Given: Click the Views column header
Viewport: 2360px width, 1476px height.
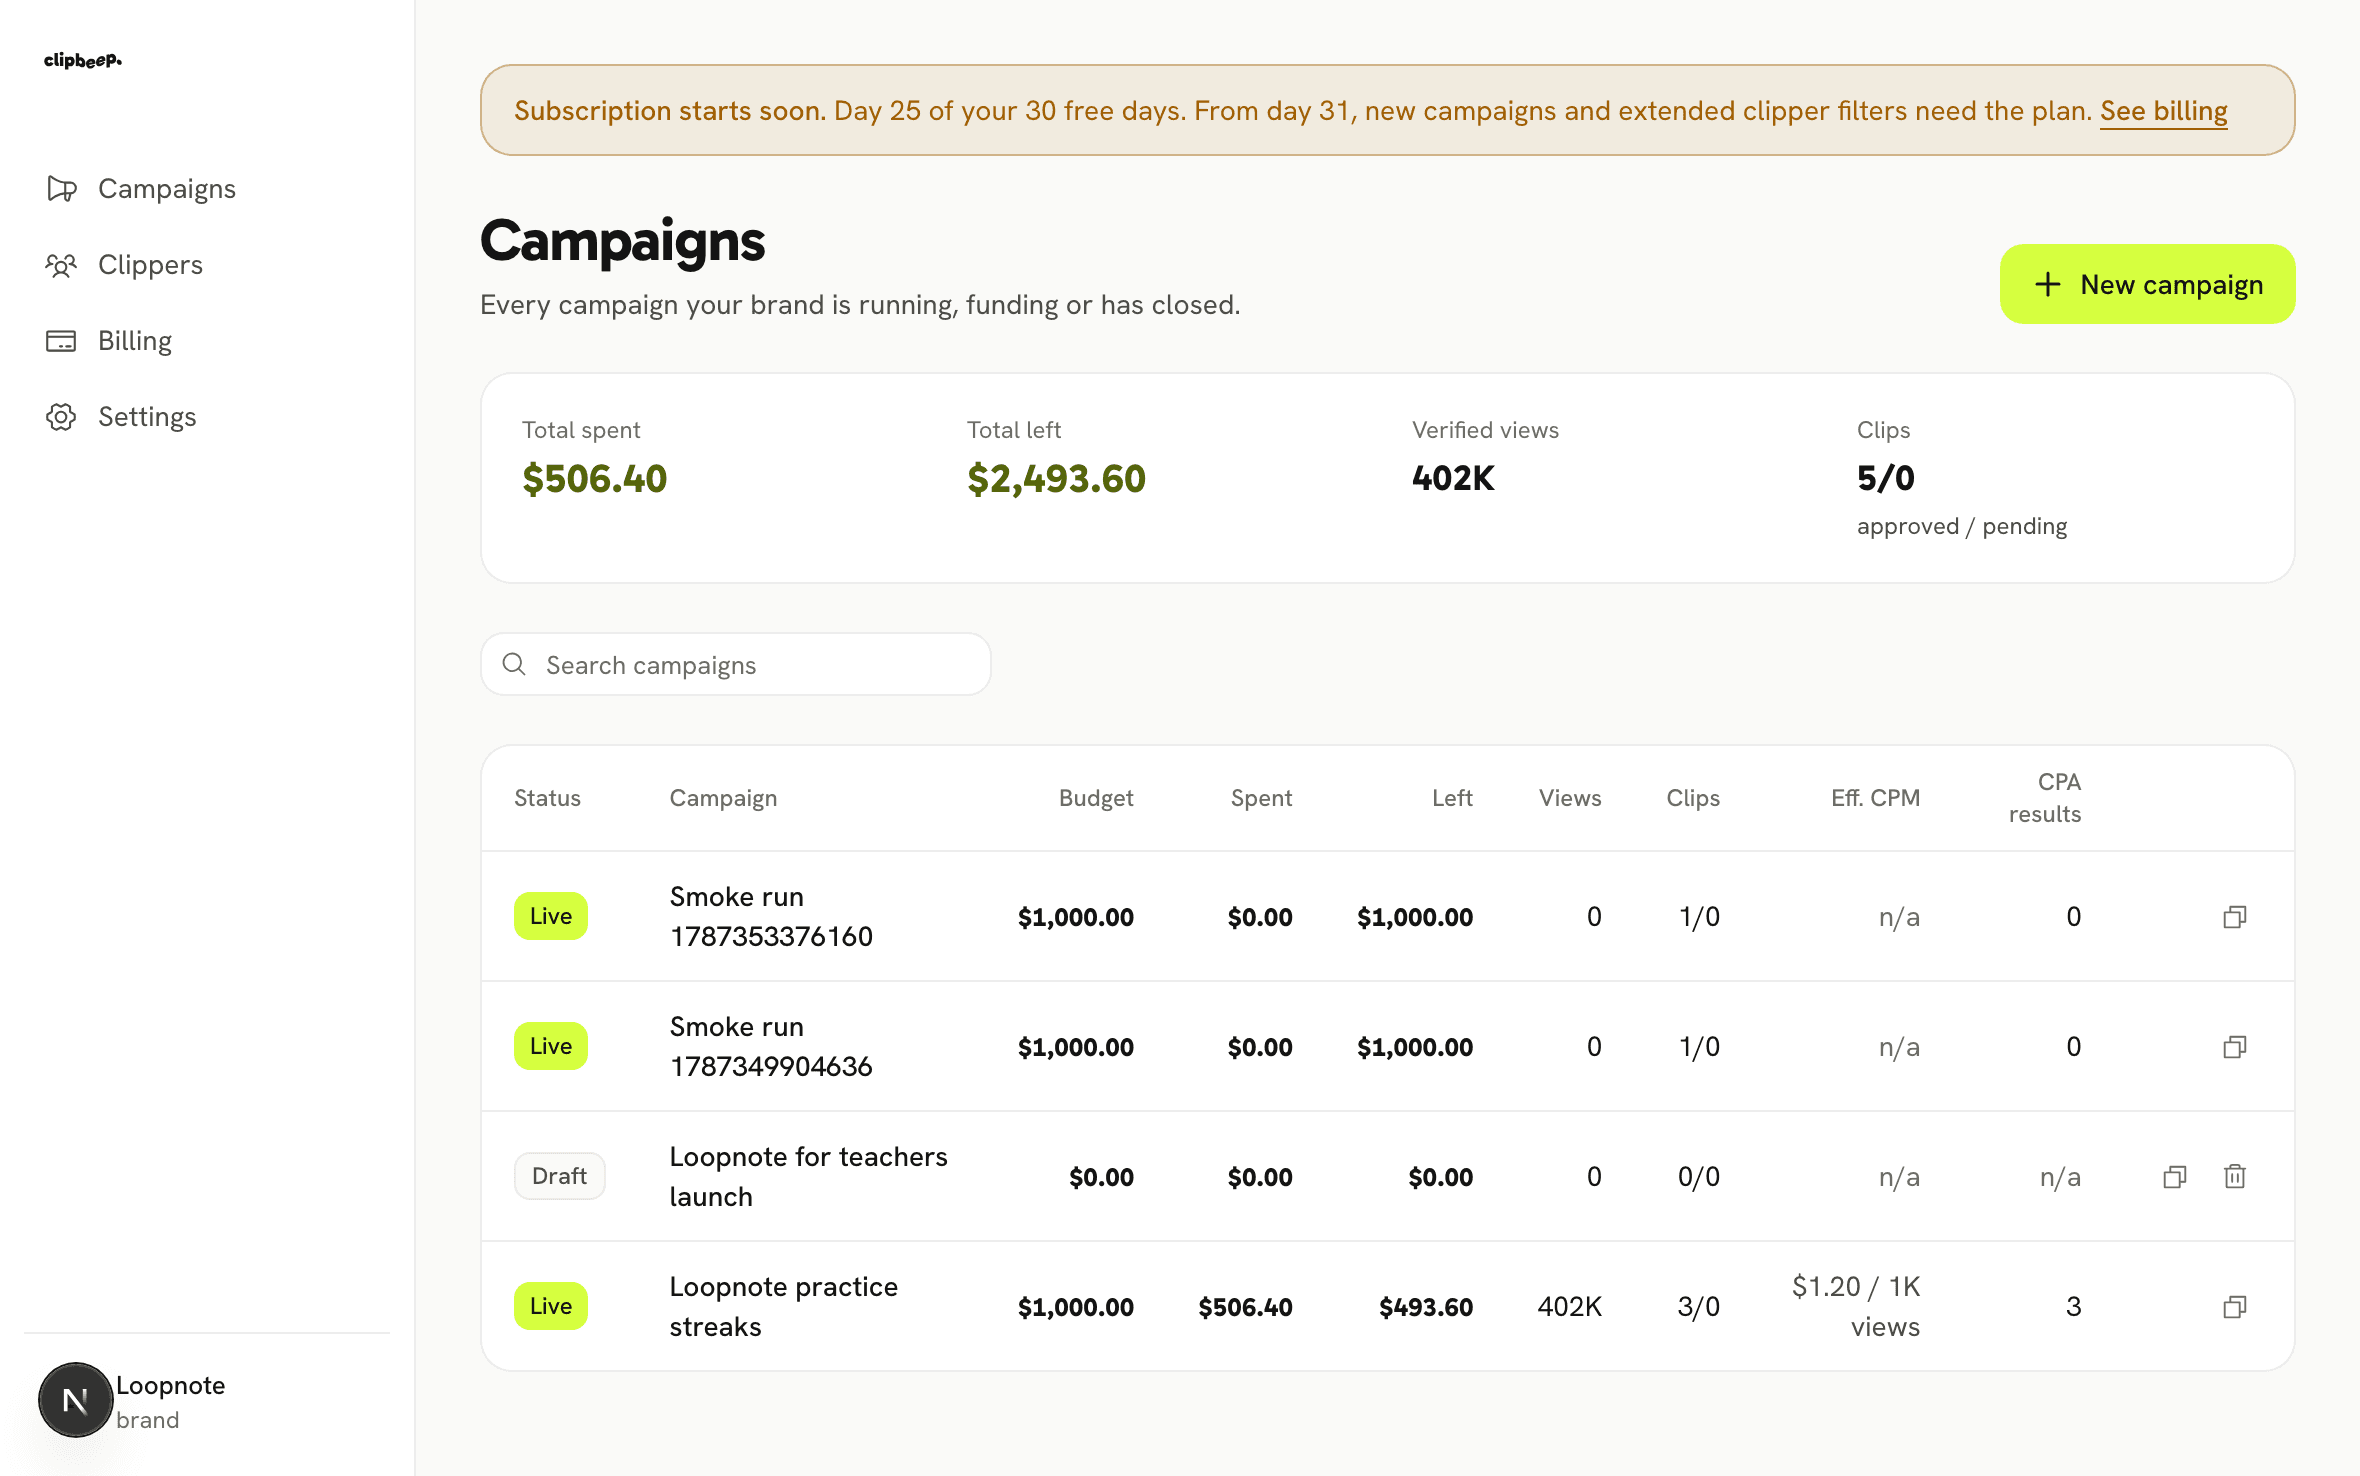Looking at the screenshot, I should coord(1570,798).
